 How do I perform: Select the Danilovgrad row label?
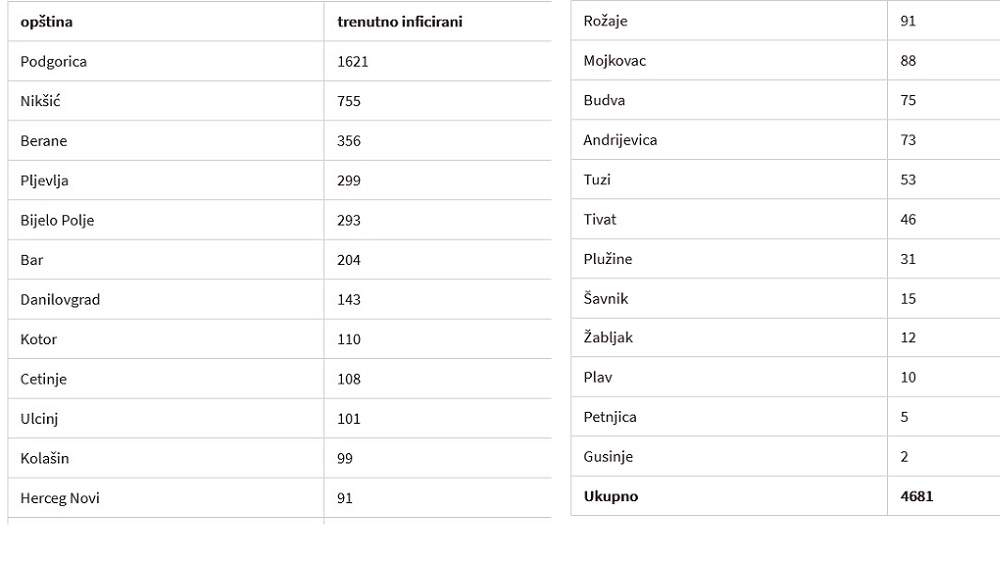[60, 299]
